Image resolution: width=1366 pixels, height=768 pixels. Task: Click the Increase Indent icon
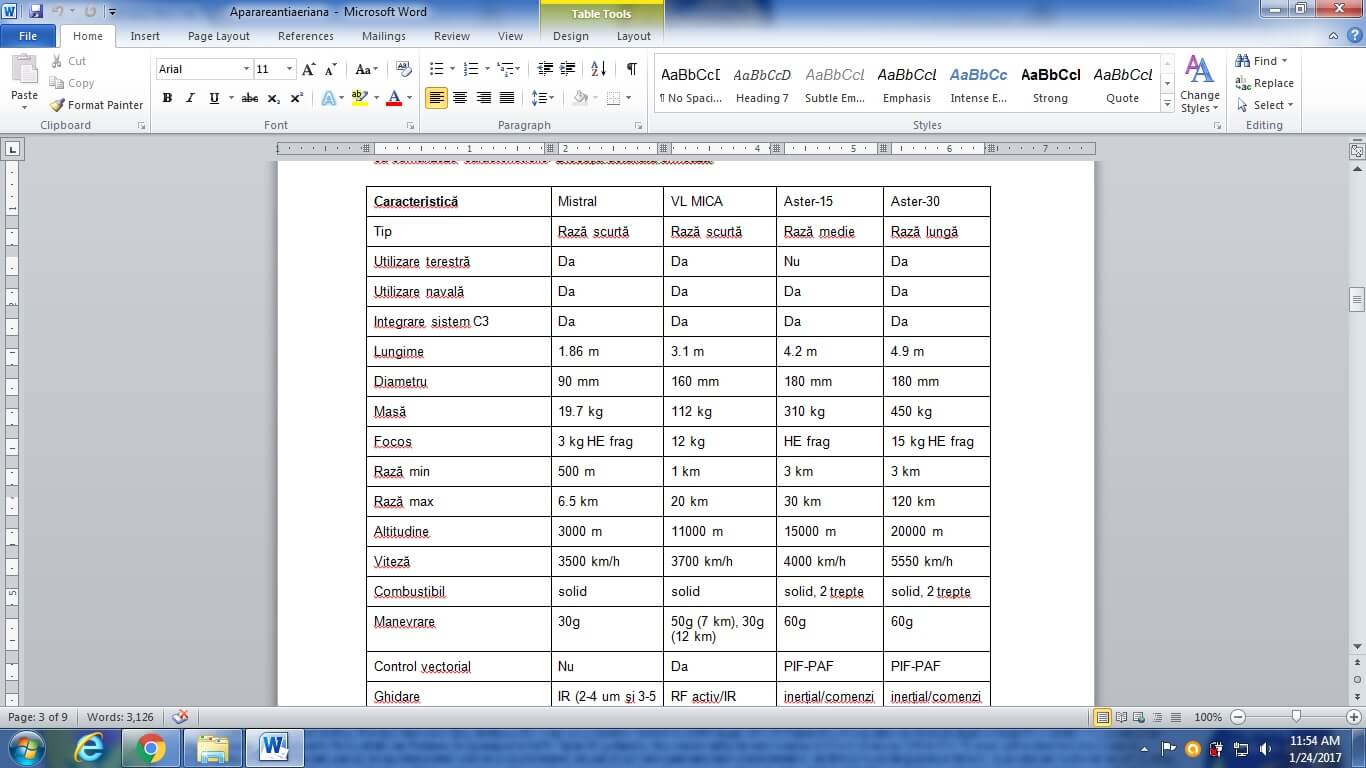[569, 69]
